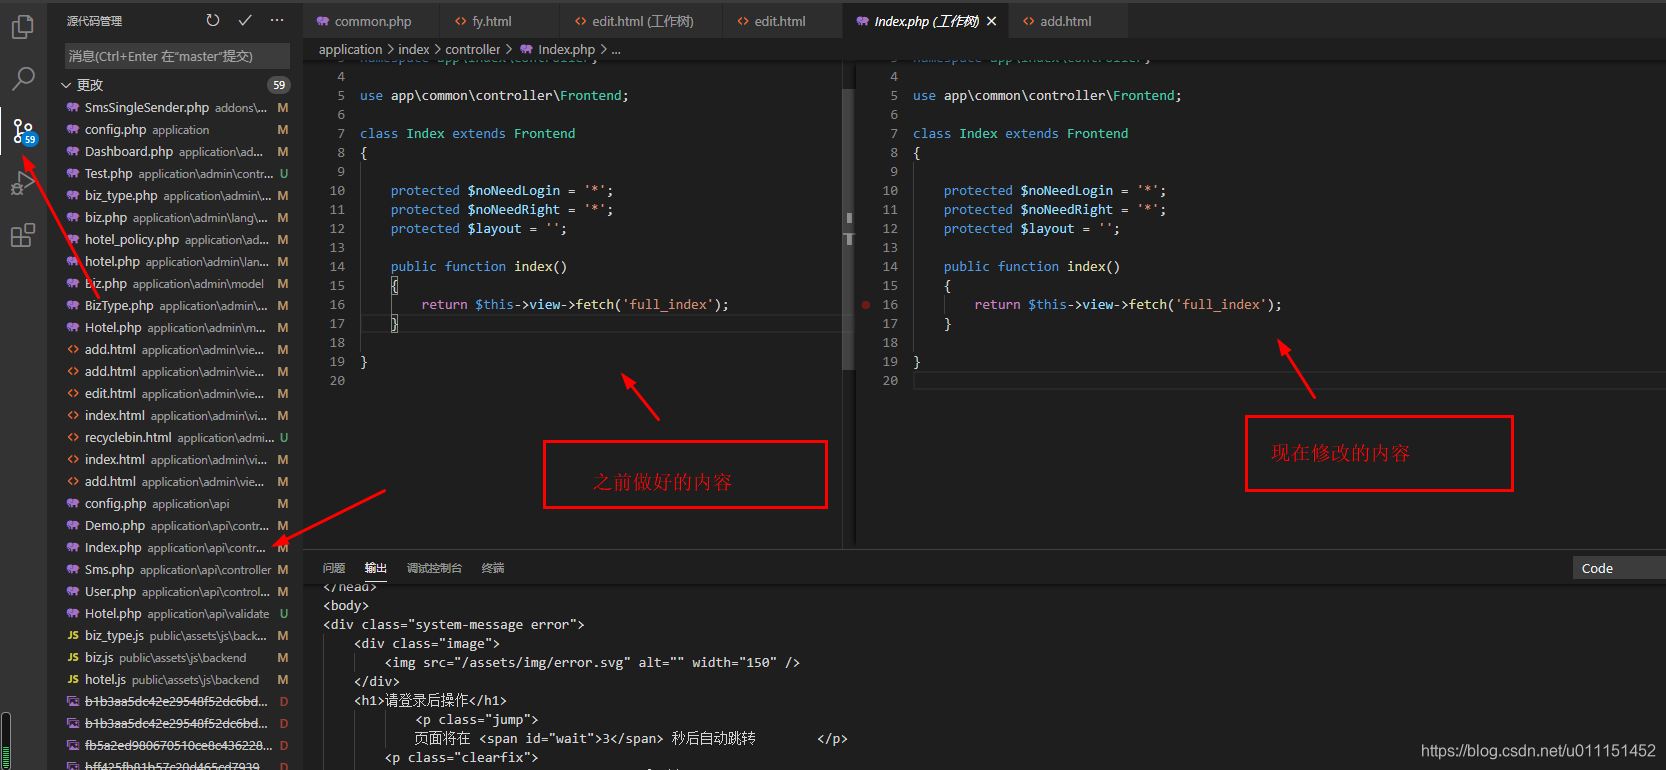
Task: Select Sms.php in changes list
Action: pos(175,570)
